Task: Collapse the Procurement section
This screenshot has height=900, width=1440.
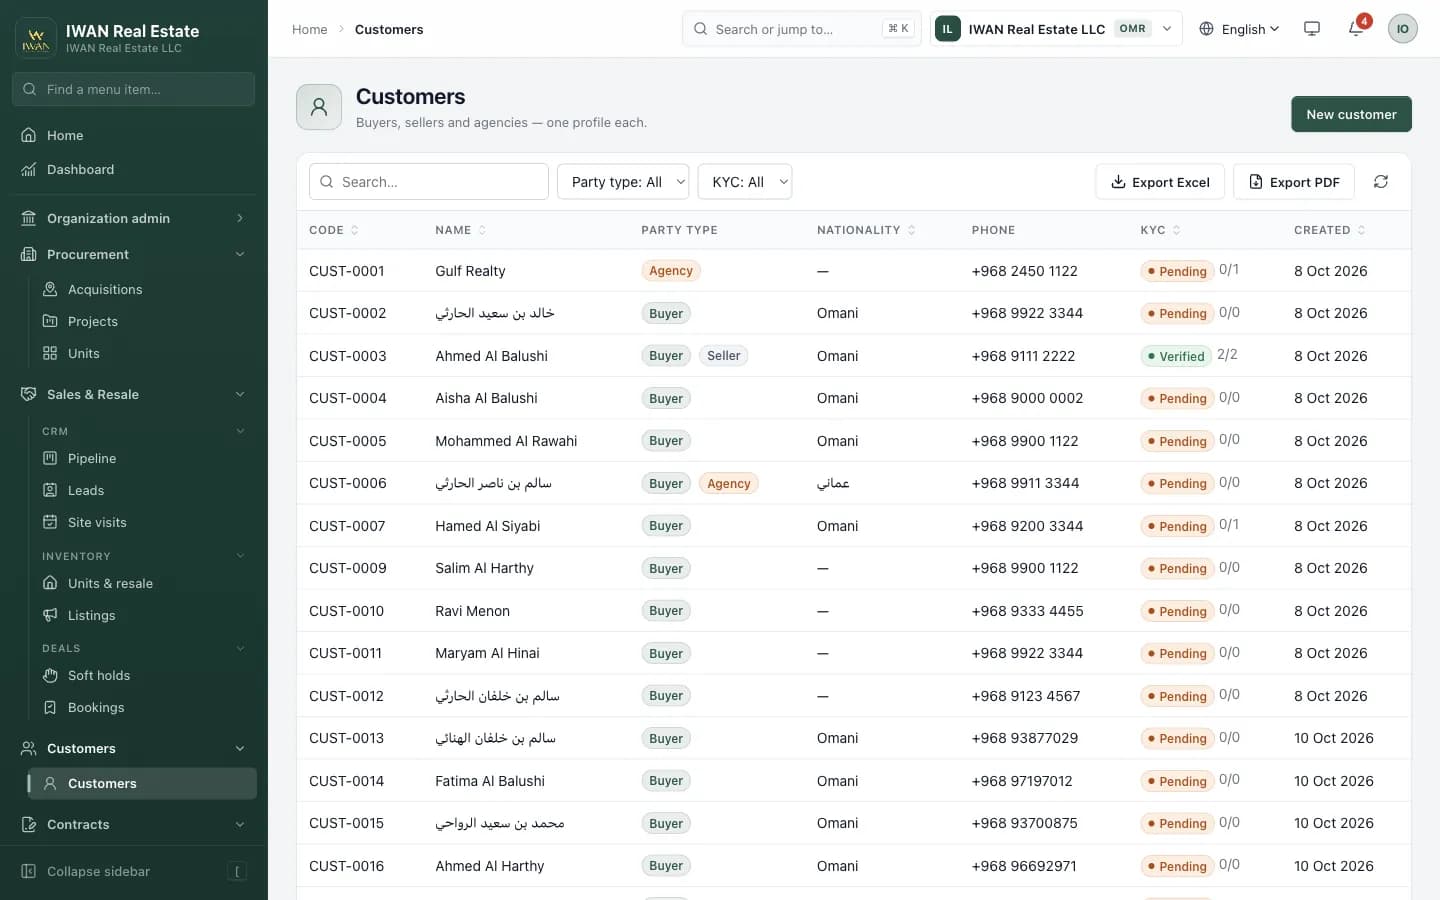Action: 134,254
